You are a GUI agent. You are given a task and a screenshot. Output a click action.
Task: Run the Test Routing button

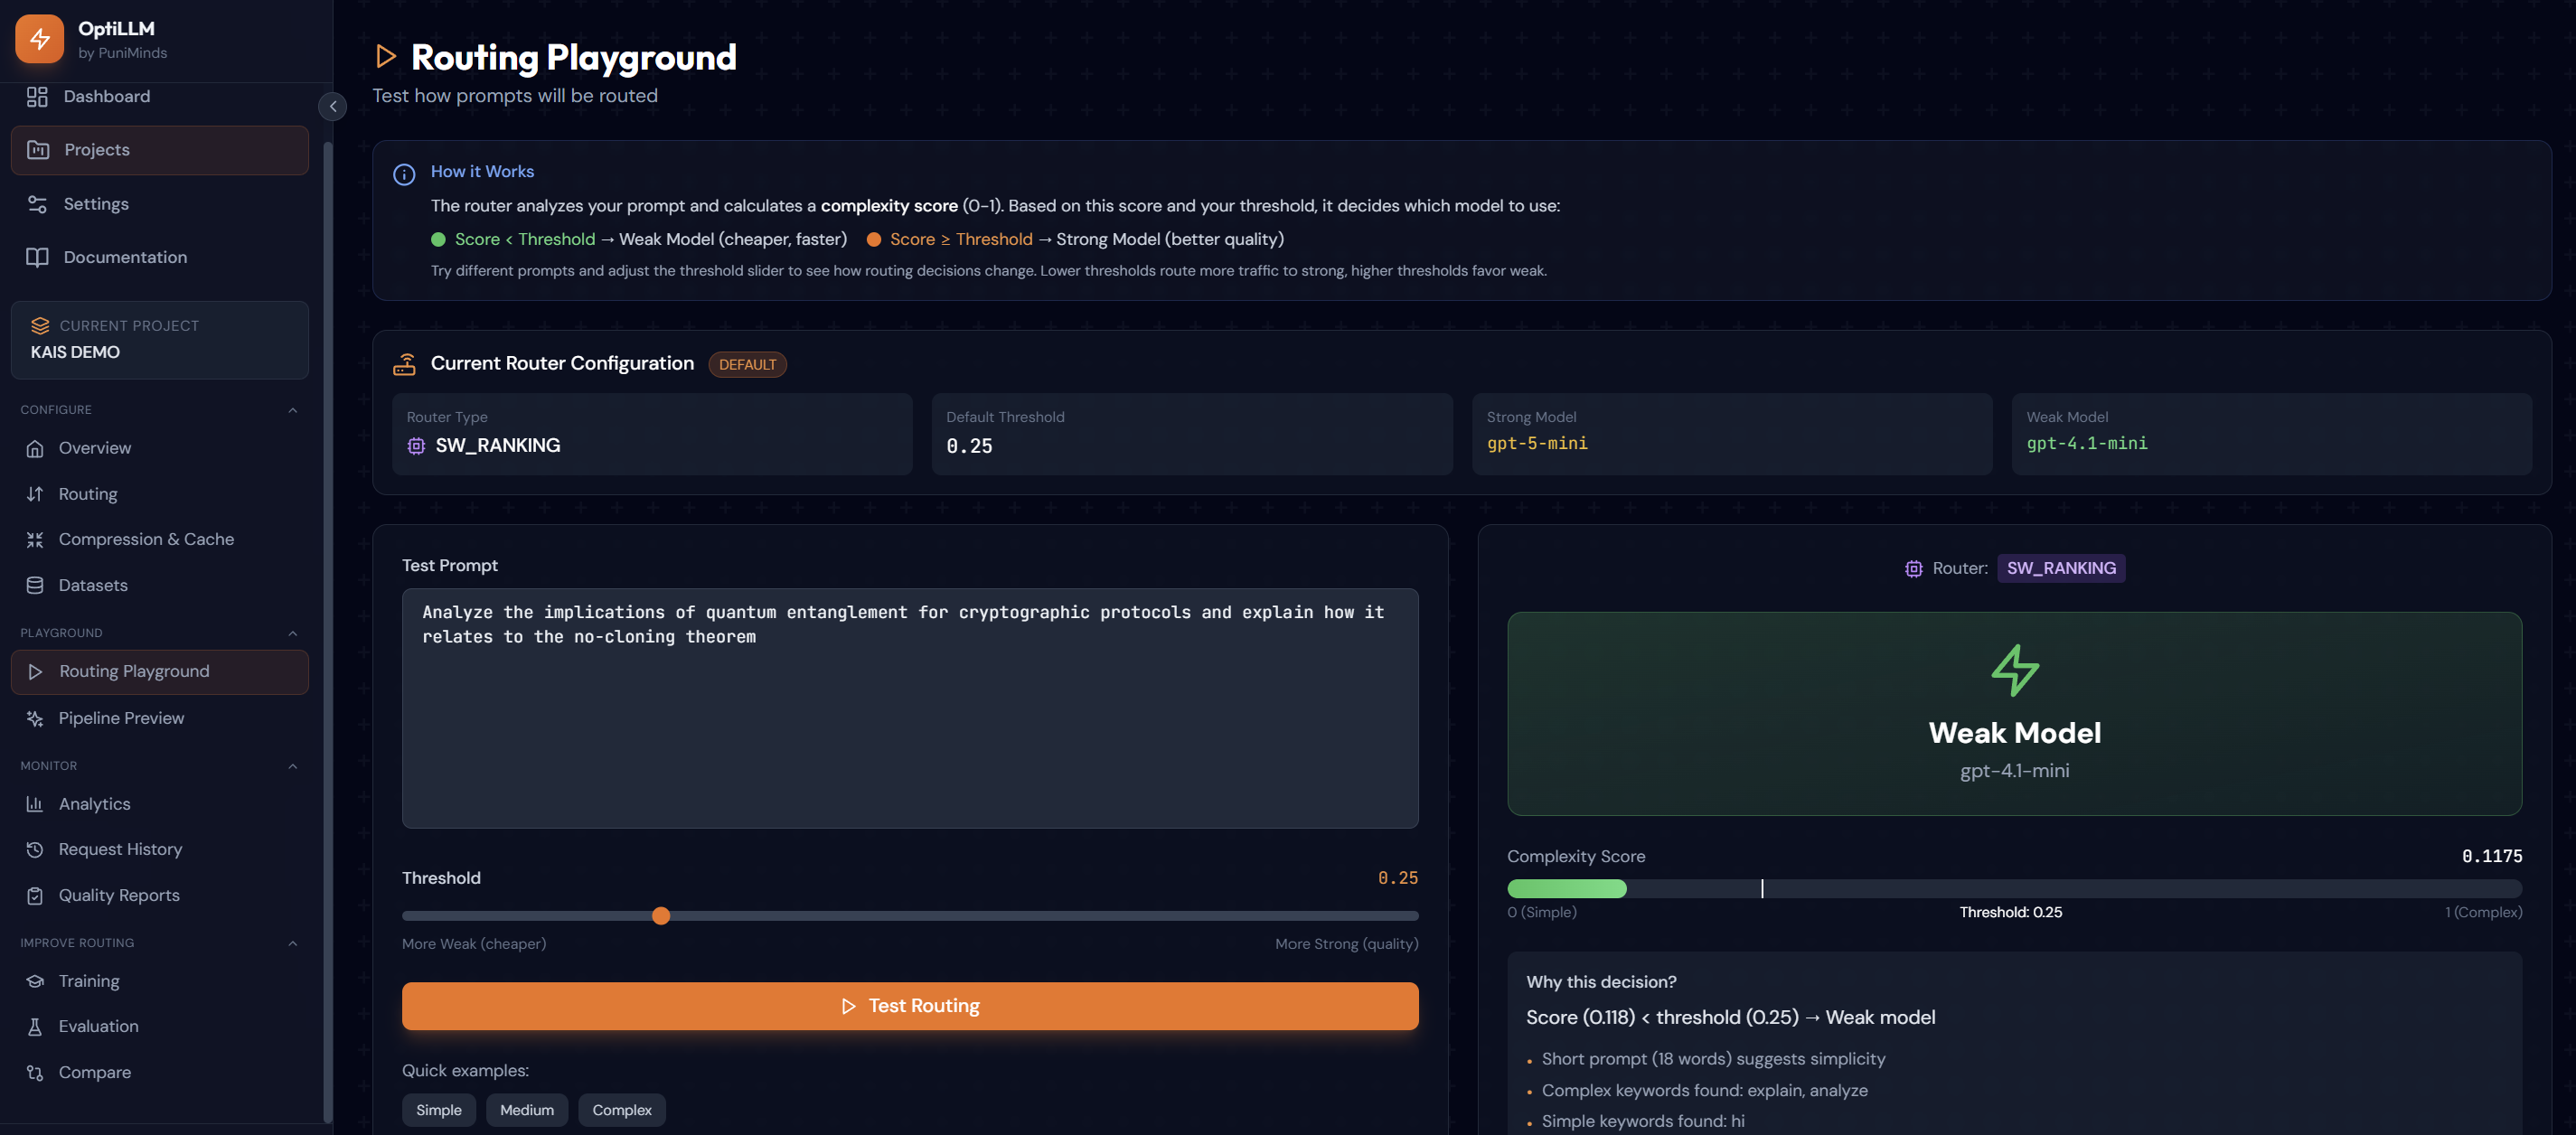pos(909,1005)
